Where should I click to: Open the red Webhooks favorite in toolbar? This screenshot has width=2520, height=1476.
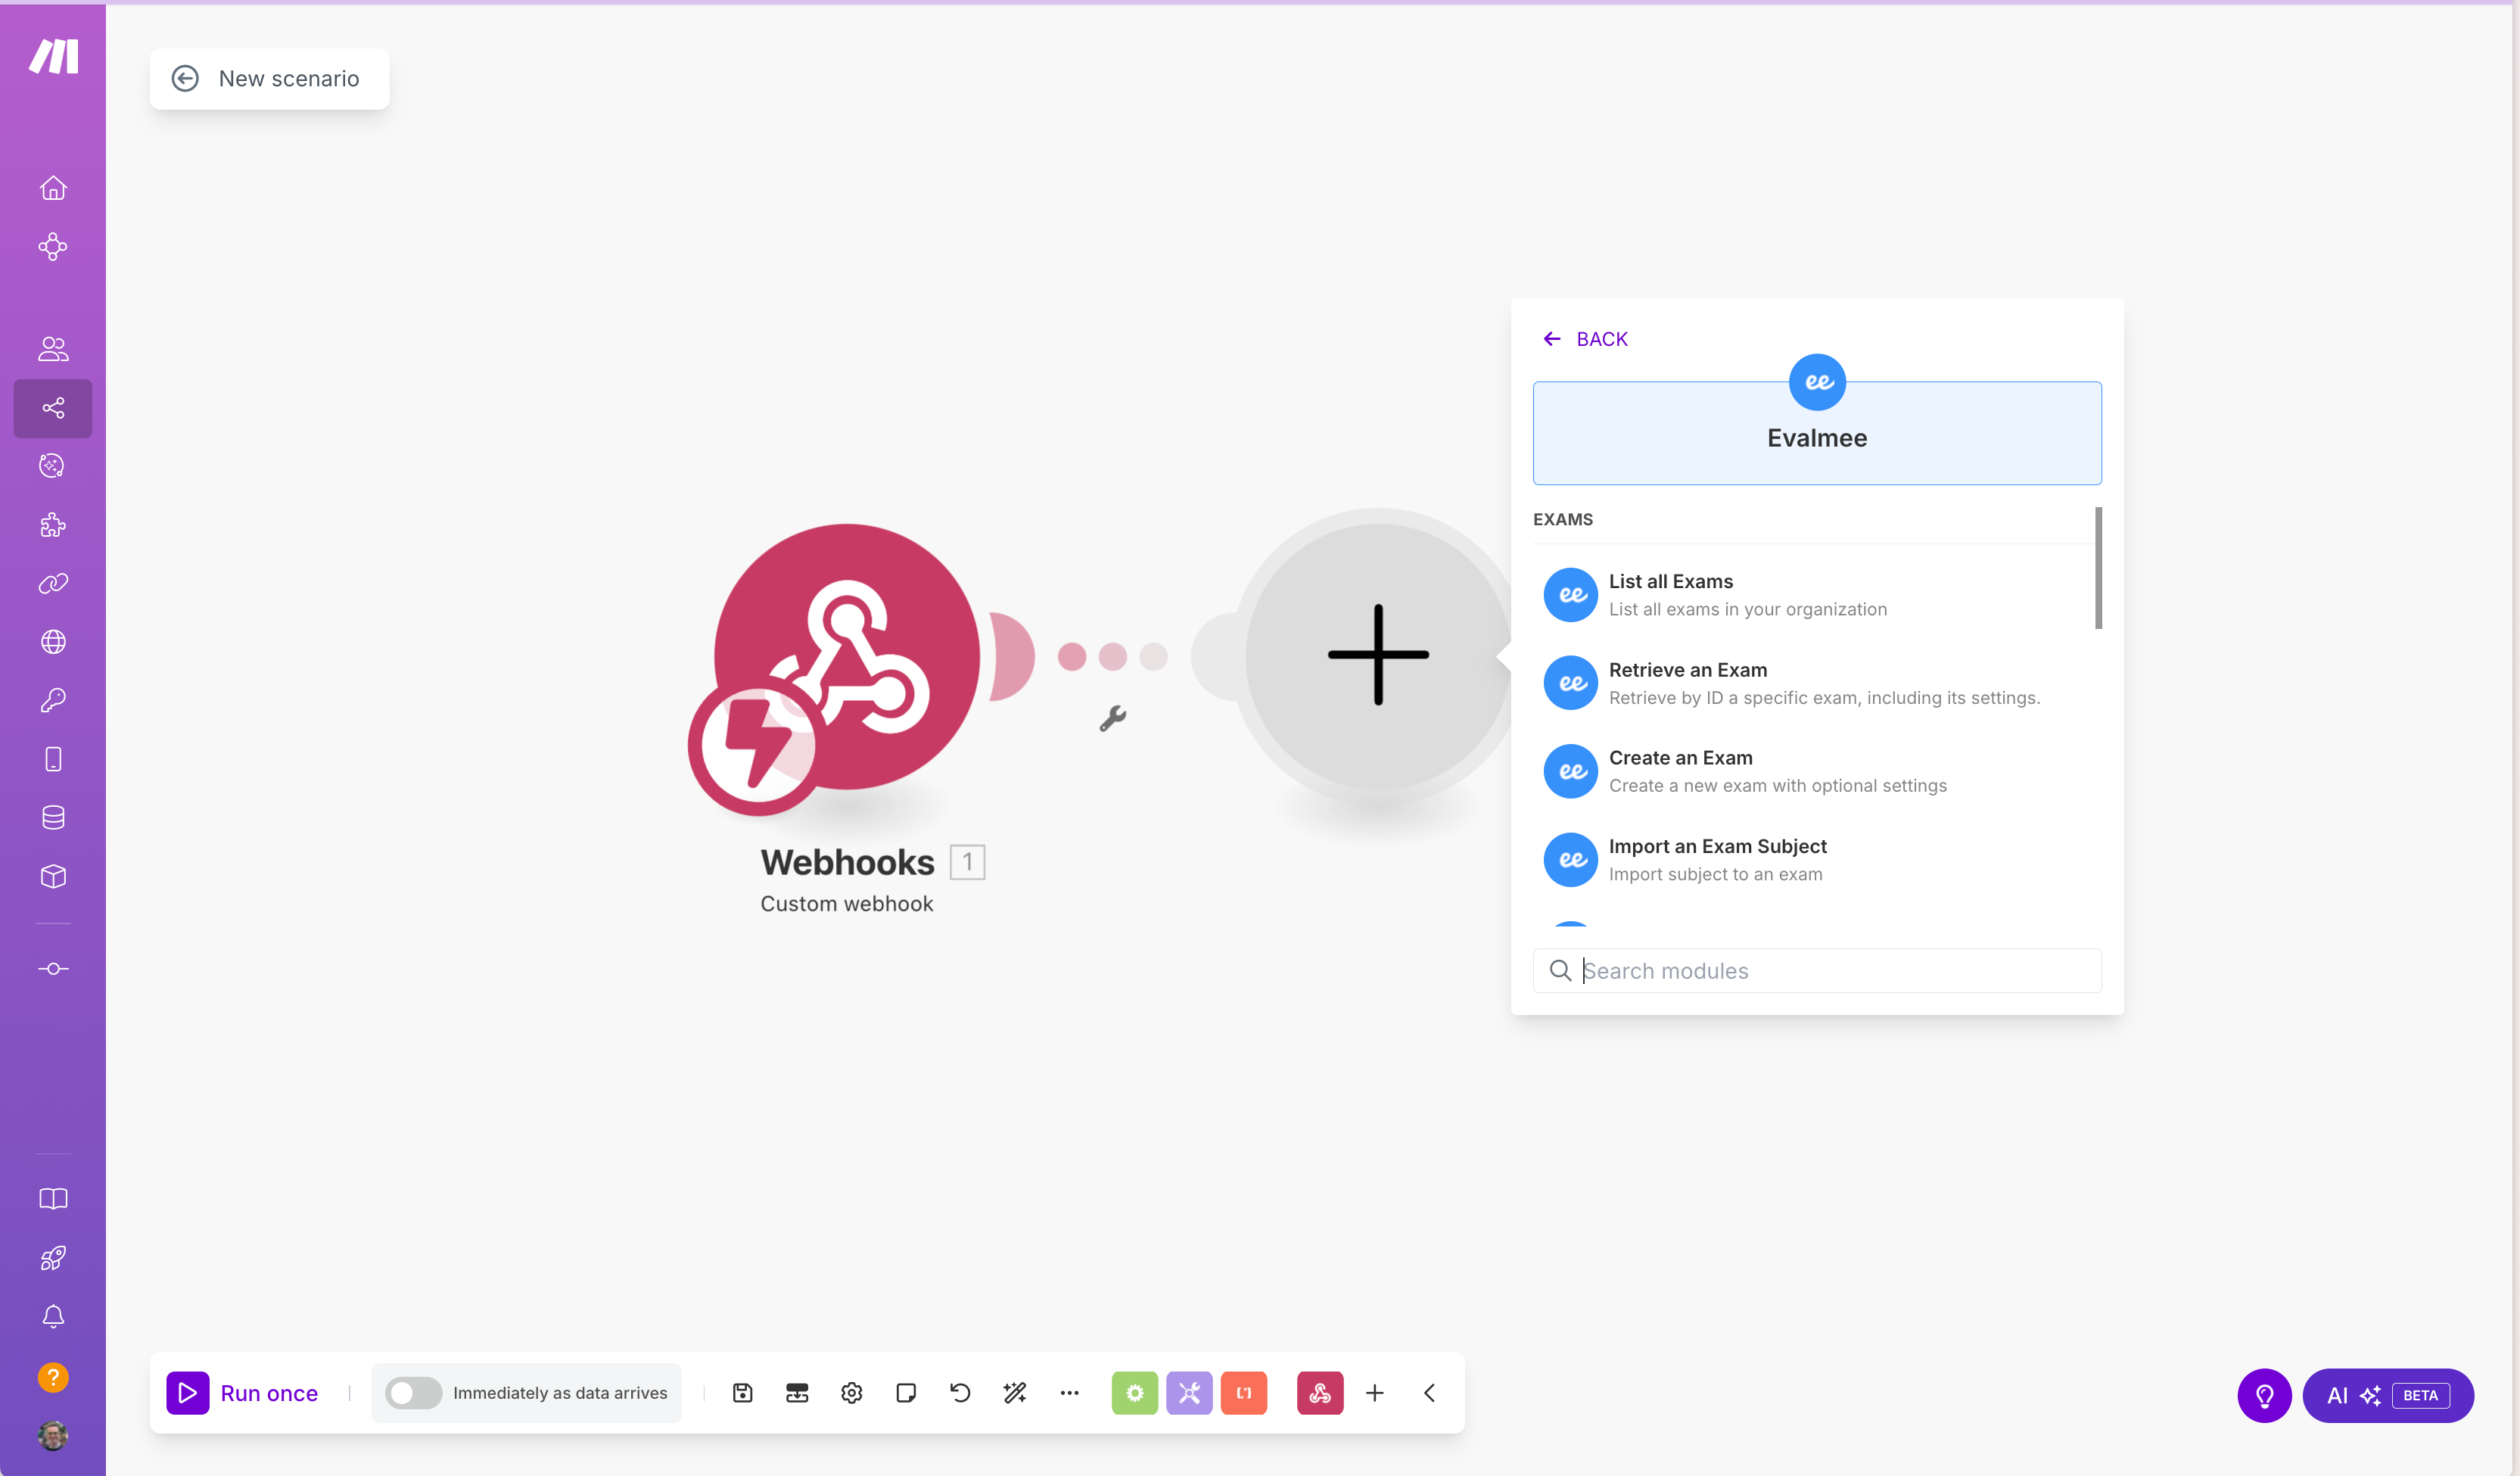click(1320, 1393)
